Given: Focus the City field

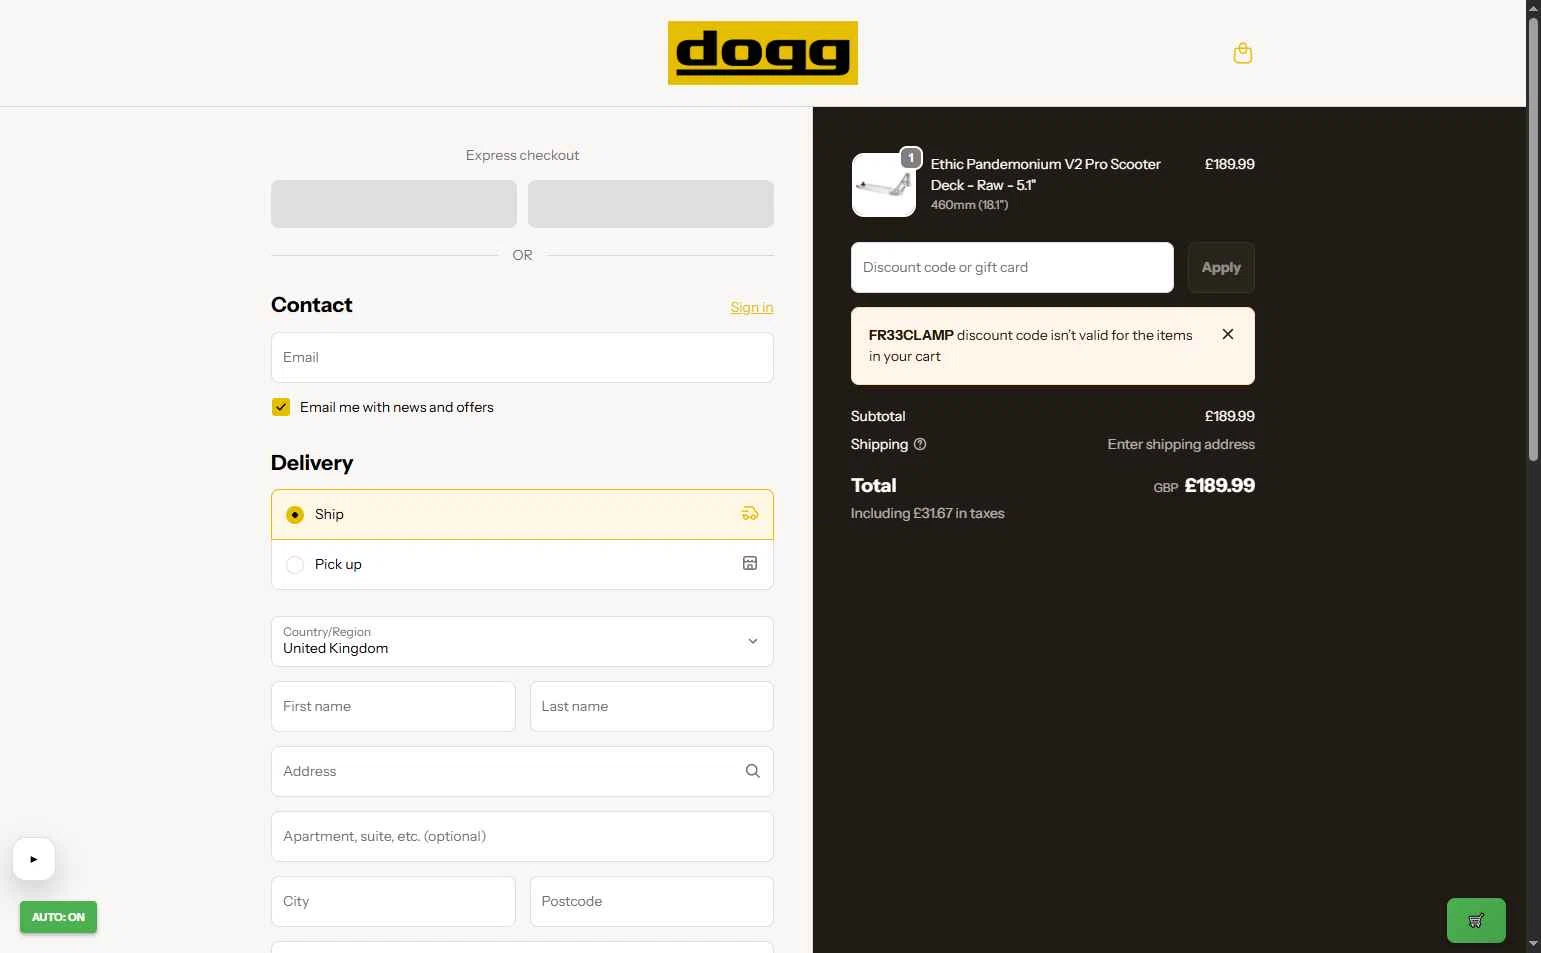Looking at the screenshot, I should coord(393,901).
